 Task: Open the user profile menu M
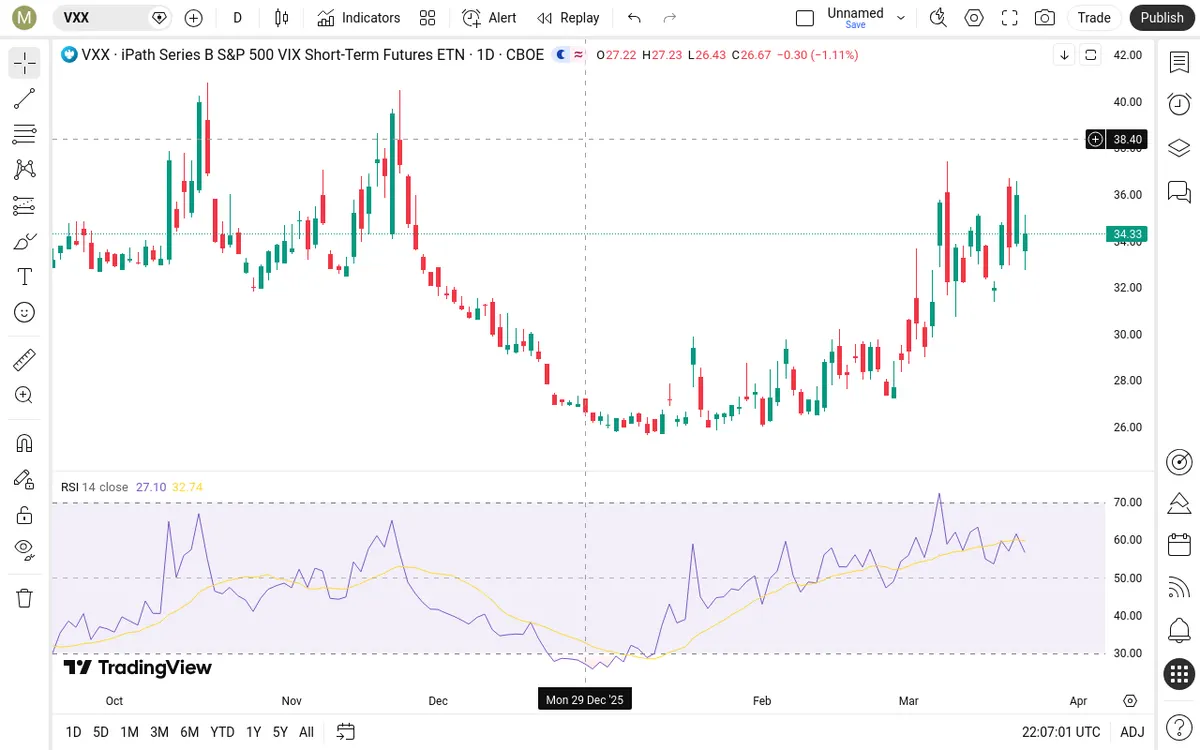[x=25, y=17]
